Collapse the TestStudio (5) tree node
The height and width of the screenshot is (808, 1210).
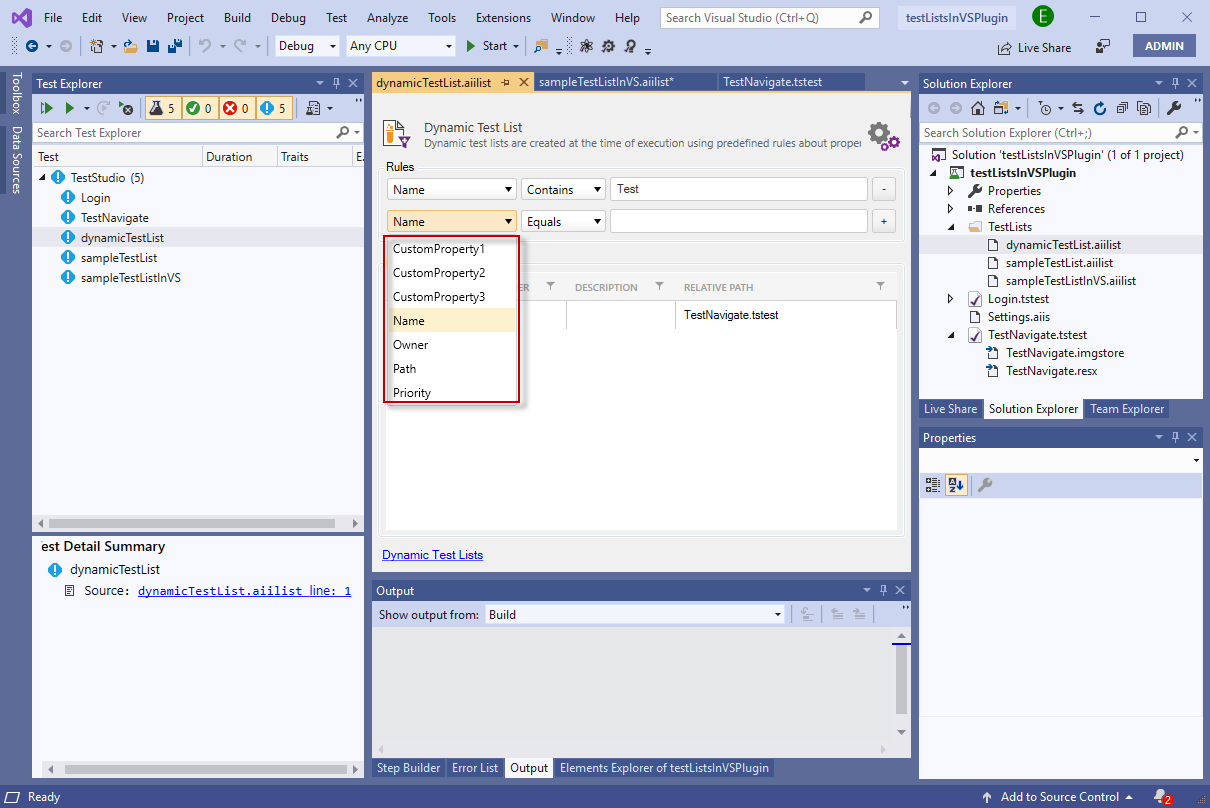click(x=43, y=178)
